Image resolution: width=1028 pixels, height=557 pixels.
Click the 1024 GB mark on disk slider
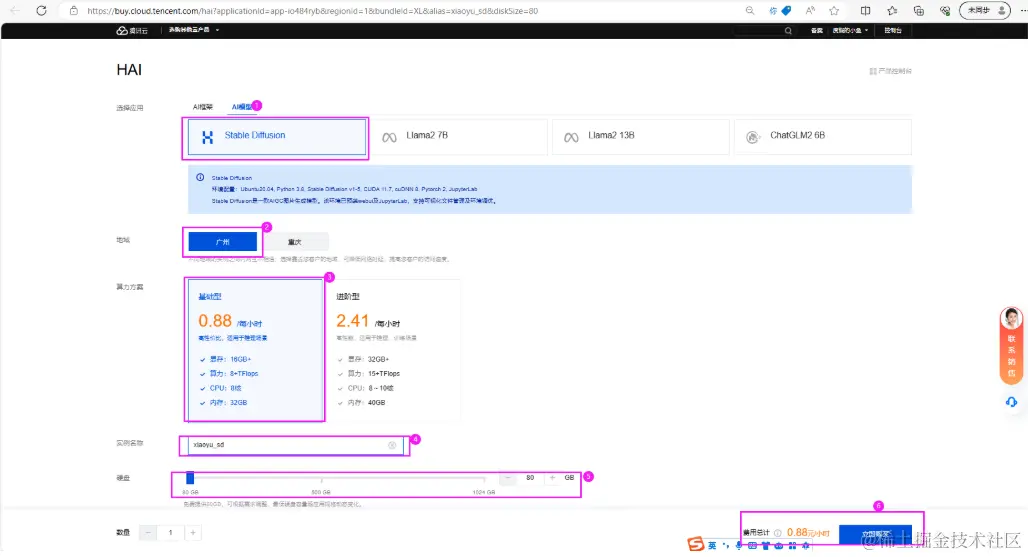pyautogui.click(x=484, y=491)
